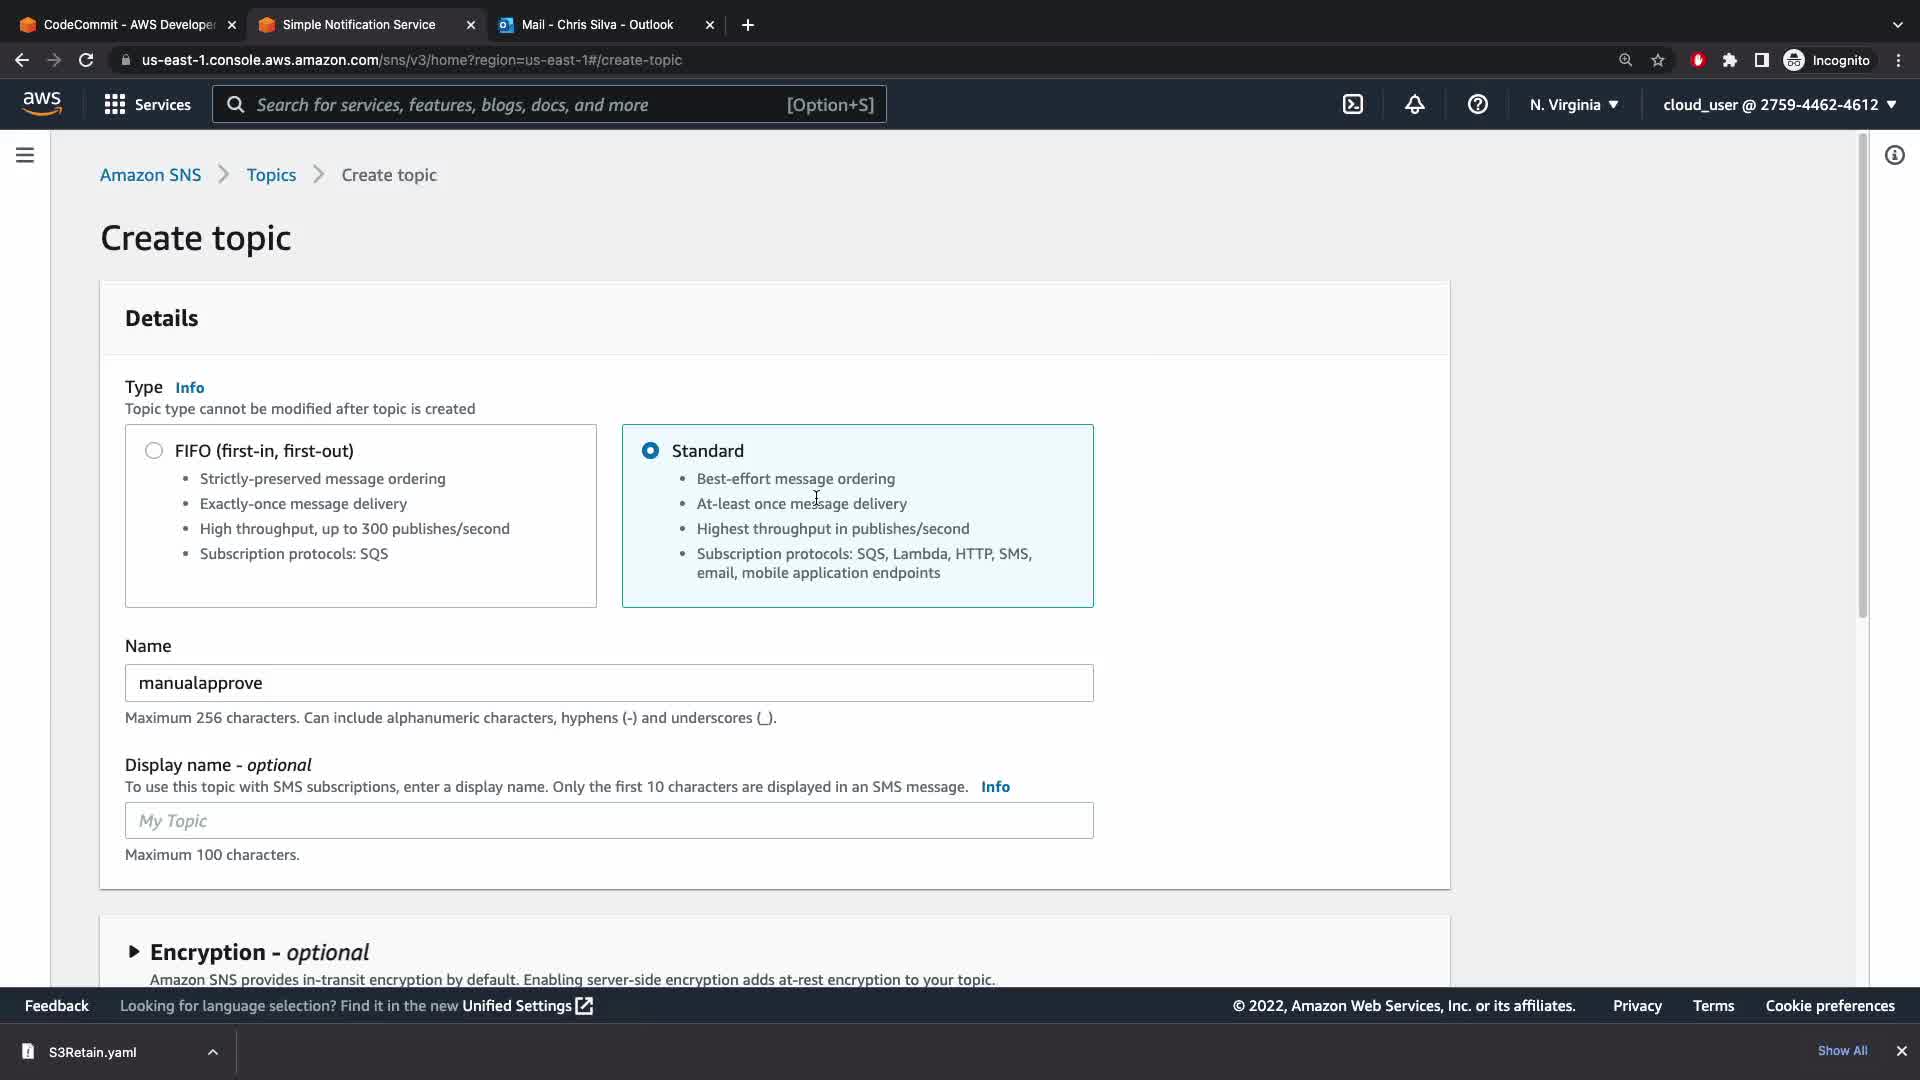Open AWS CloudShell icon
Screen dimensions: 1920x1080
point(1352,104)
